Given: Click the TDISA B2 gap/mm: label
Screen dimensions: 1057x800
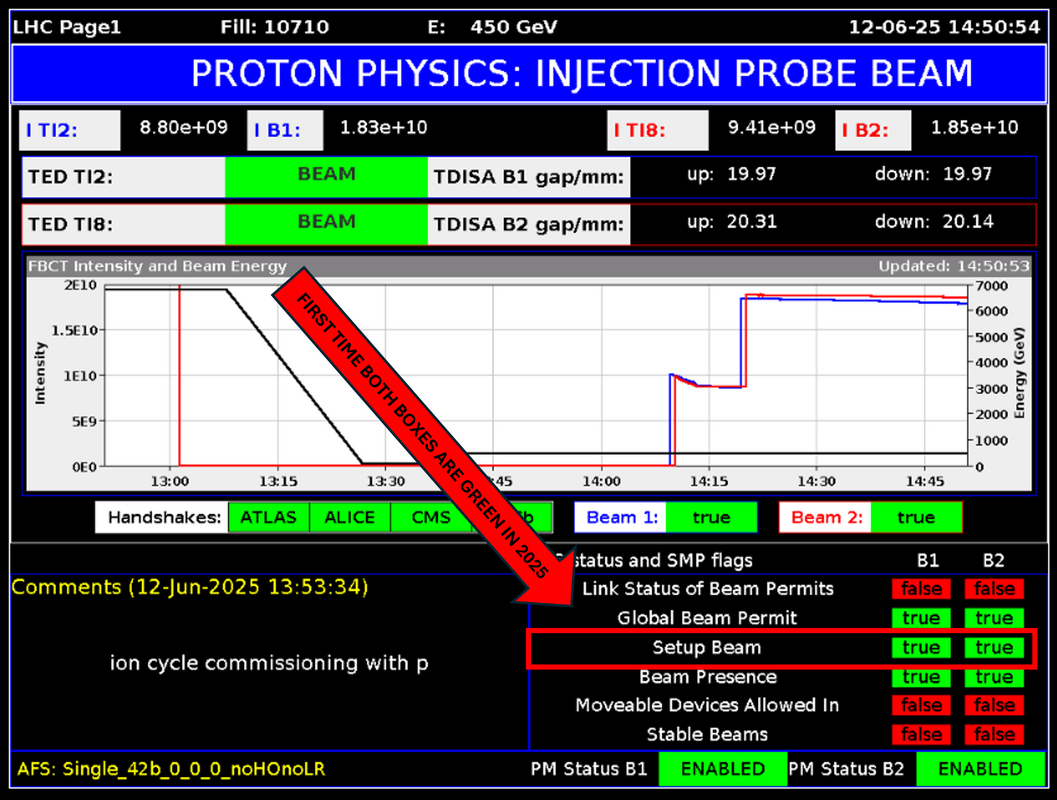Looking at the screenshot, I should click(x=528, y=224).
